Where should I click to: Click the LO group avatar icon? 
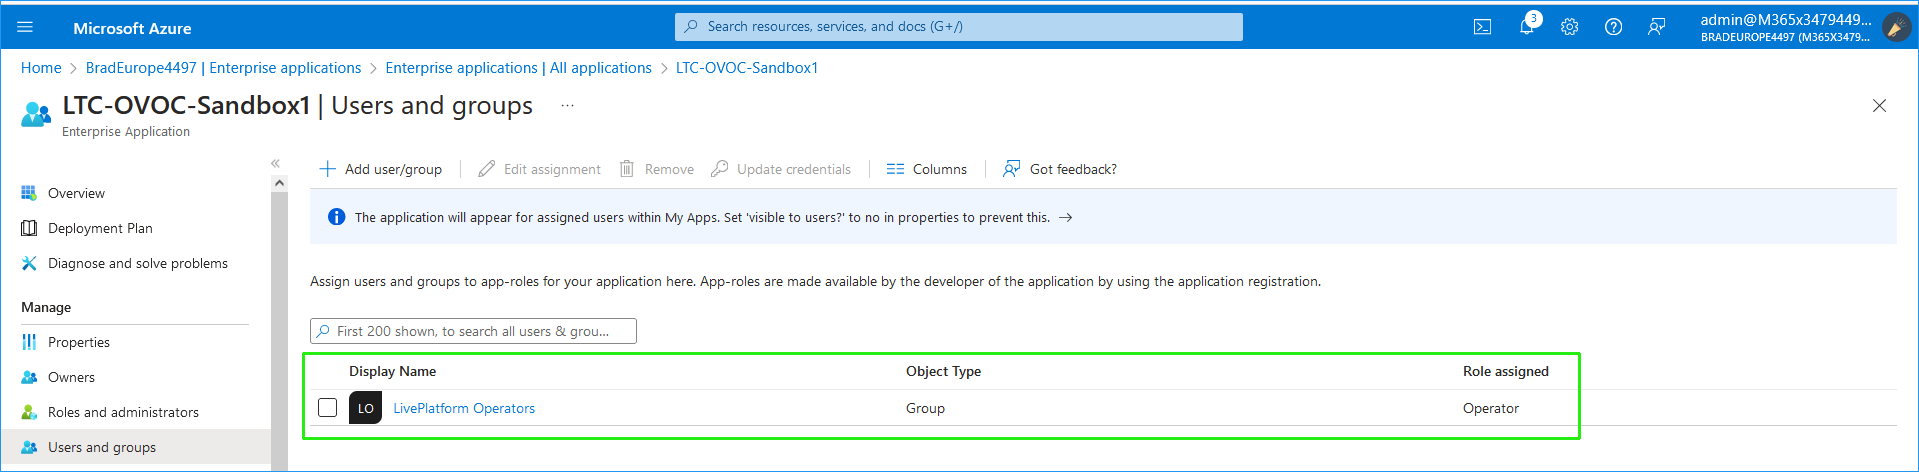pos(365,408)
